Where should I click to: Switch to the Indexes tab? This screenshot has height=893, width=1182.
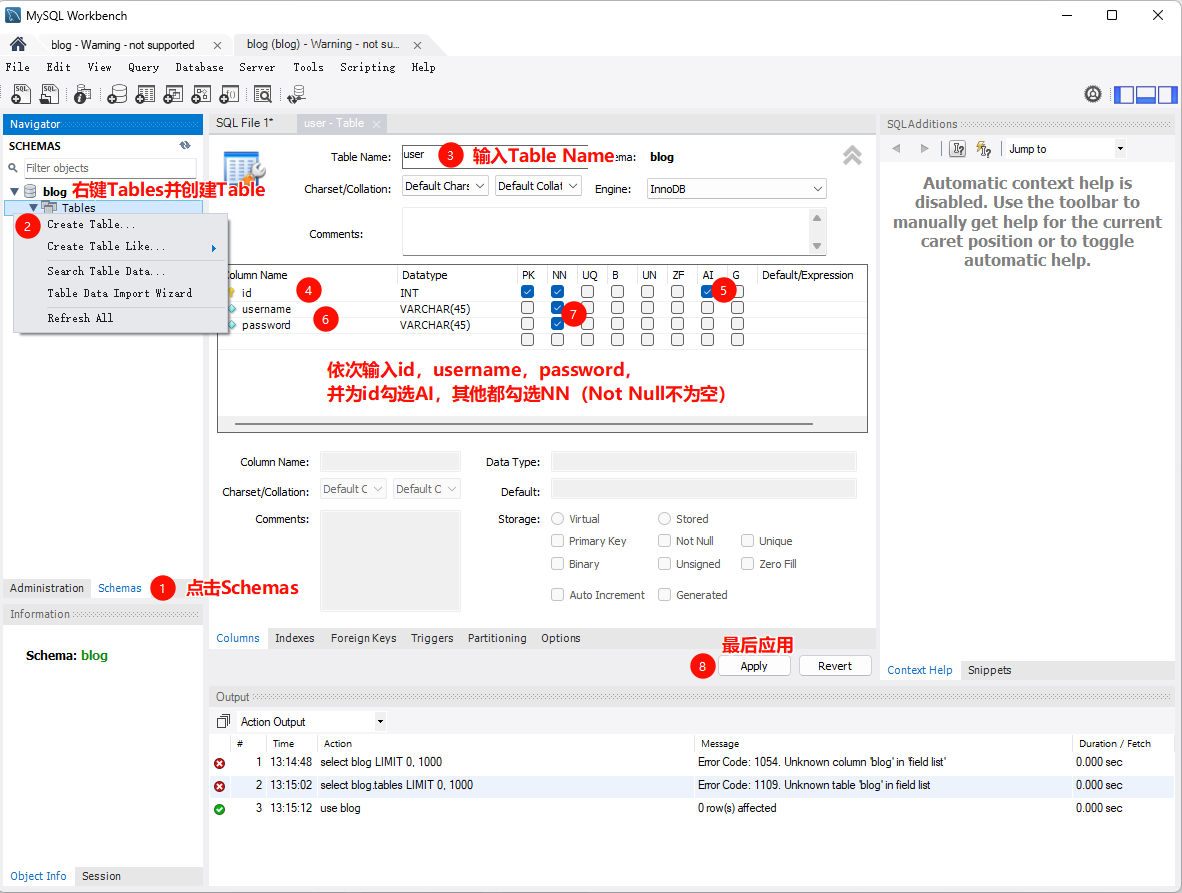tap(294, 638)
